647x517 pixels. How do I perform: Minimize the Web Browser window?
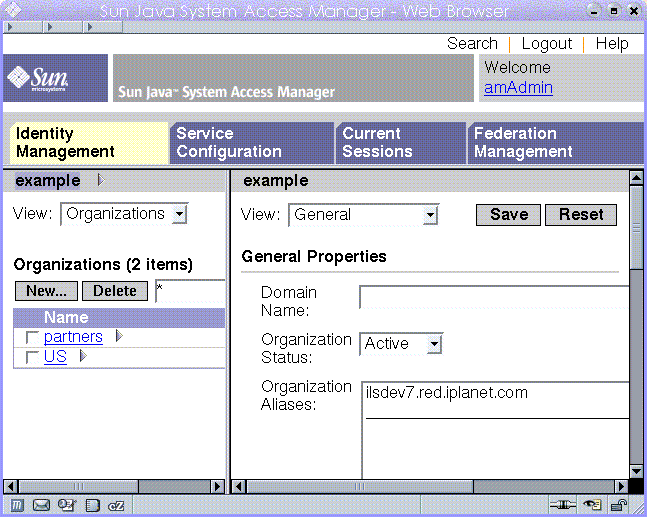tap(593, 11)
